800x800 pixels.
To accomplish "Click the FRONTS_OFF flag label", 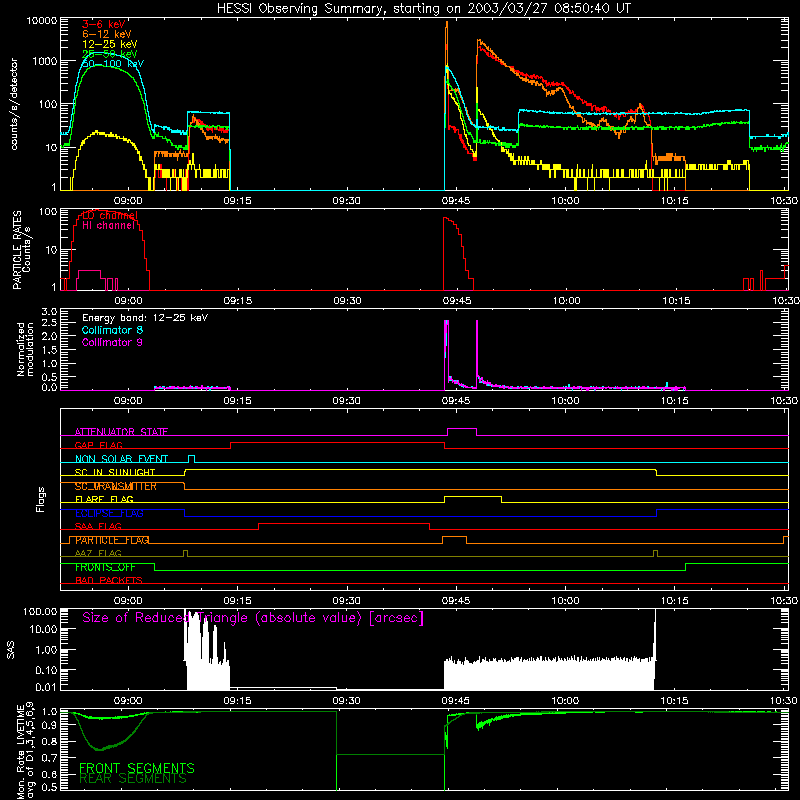I will [105, 567].
